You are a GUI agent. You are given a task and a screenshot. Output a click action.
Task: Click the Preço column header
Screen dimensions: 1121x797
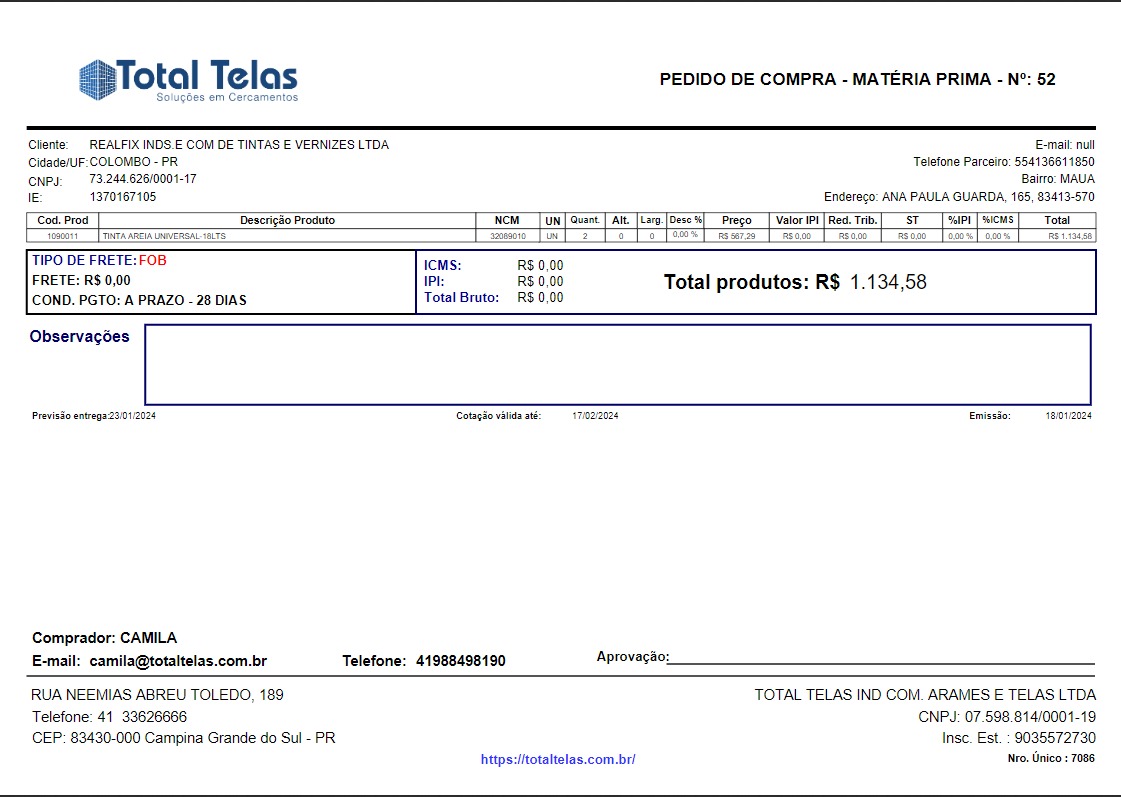point(736,220)
